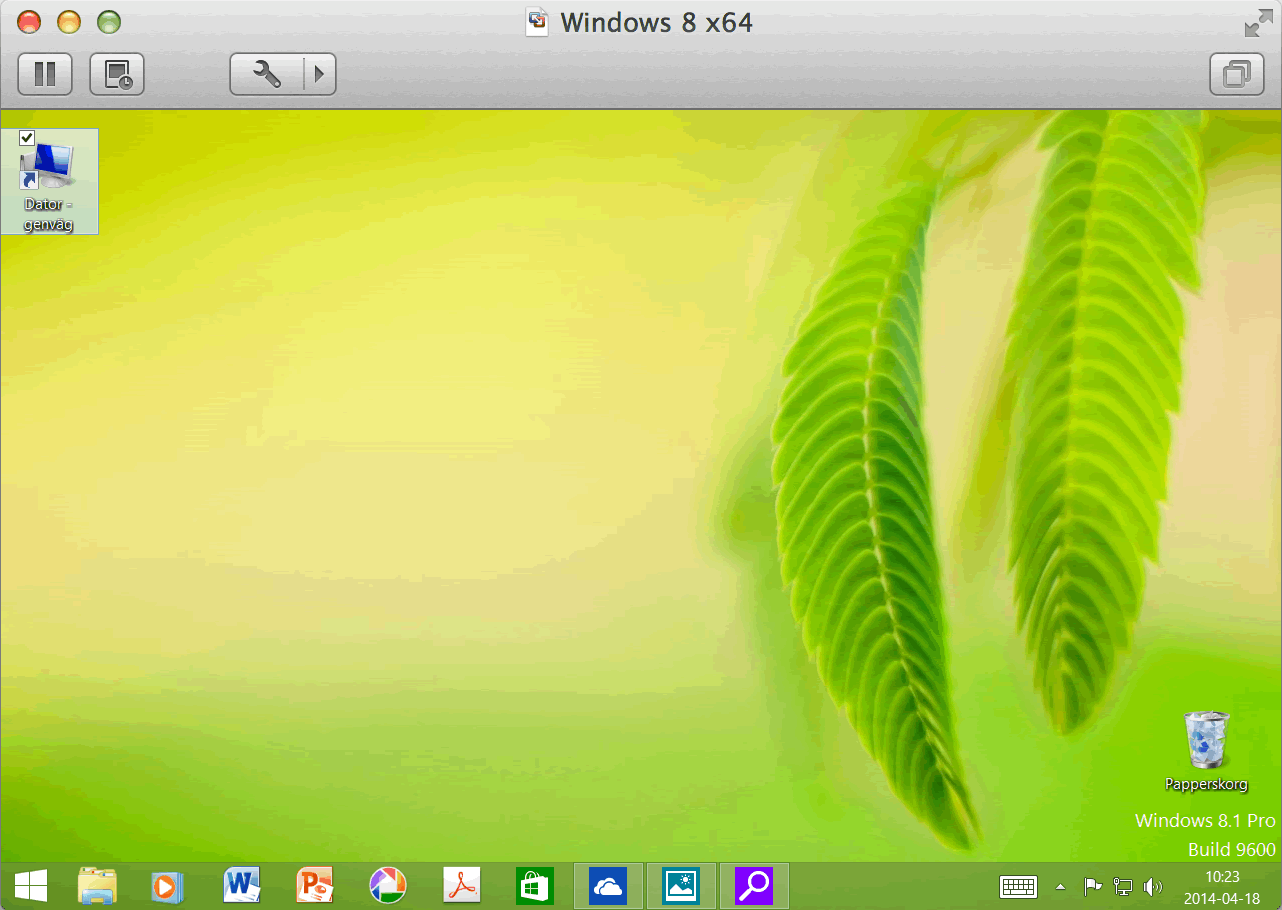The height and width of the screenshot is (910, 1282).
Task: Open Picasa from the taskbar
Action: pos(387,886)
